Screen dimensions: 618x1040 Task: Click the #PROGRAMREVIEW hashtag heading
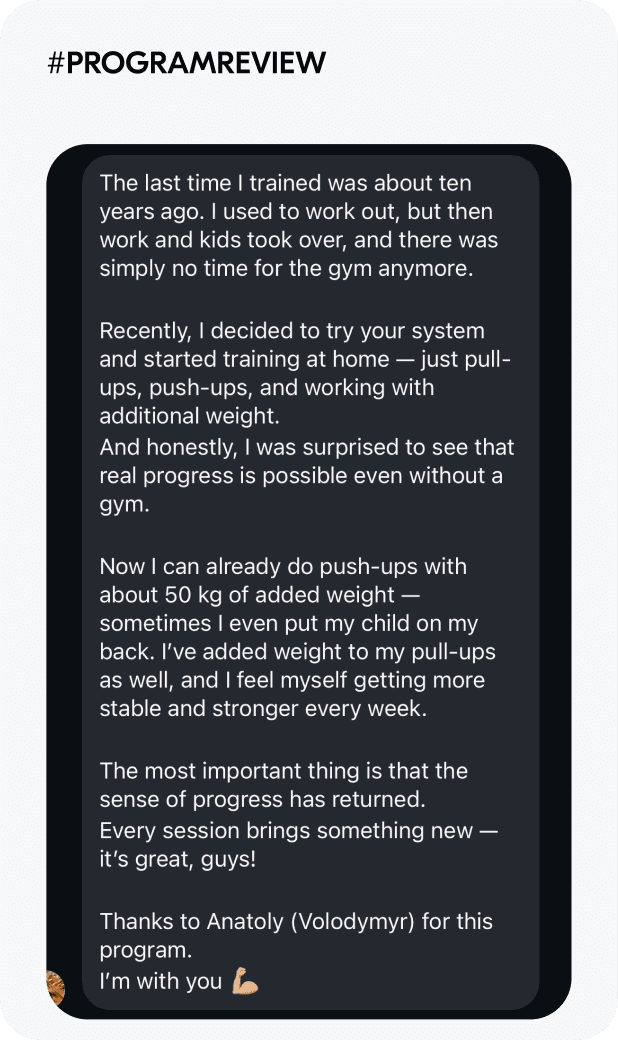click(186, 63)
